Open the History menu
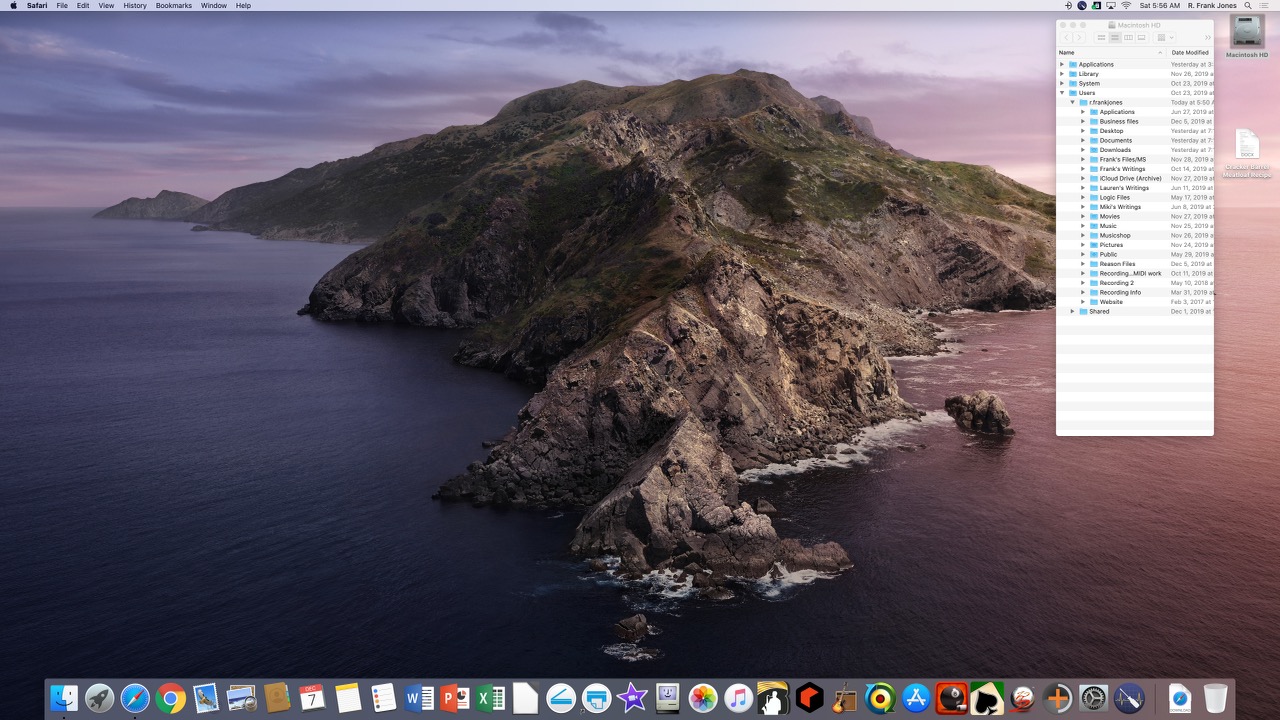This screenshot has height=720, width=1280. (x=135, y=6)
